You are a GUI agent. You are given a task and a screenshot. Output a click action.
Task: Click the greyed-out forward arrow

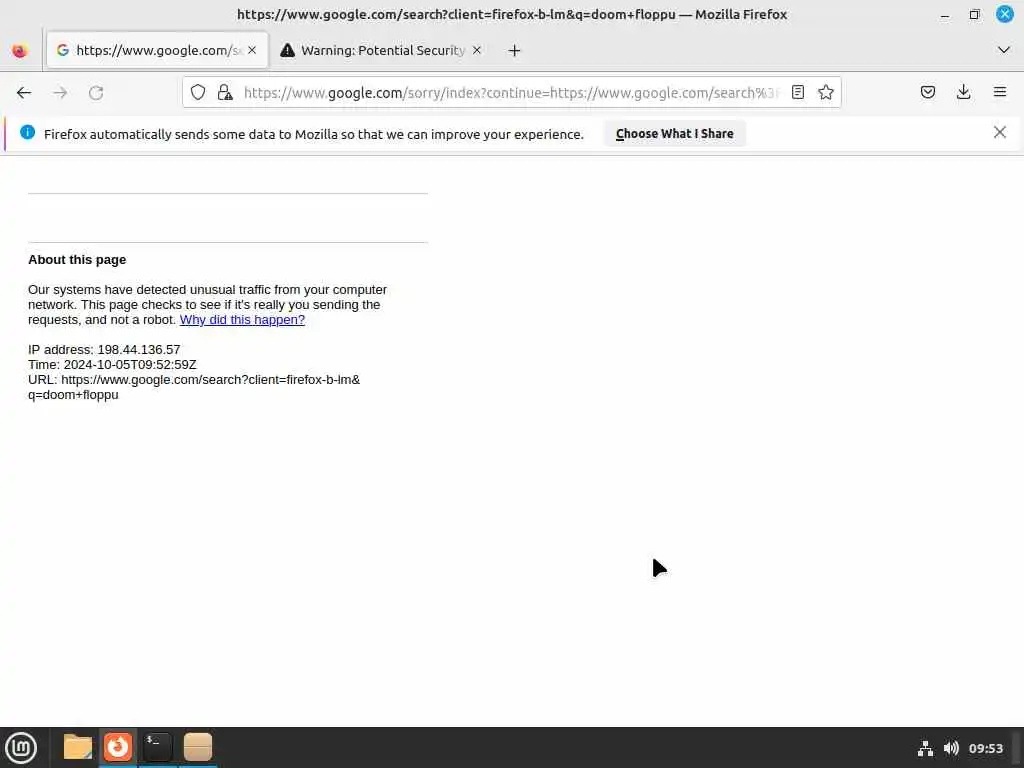pos(60,93)
